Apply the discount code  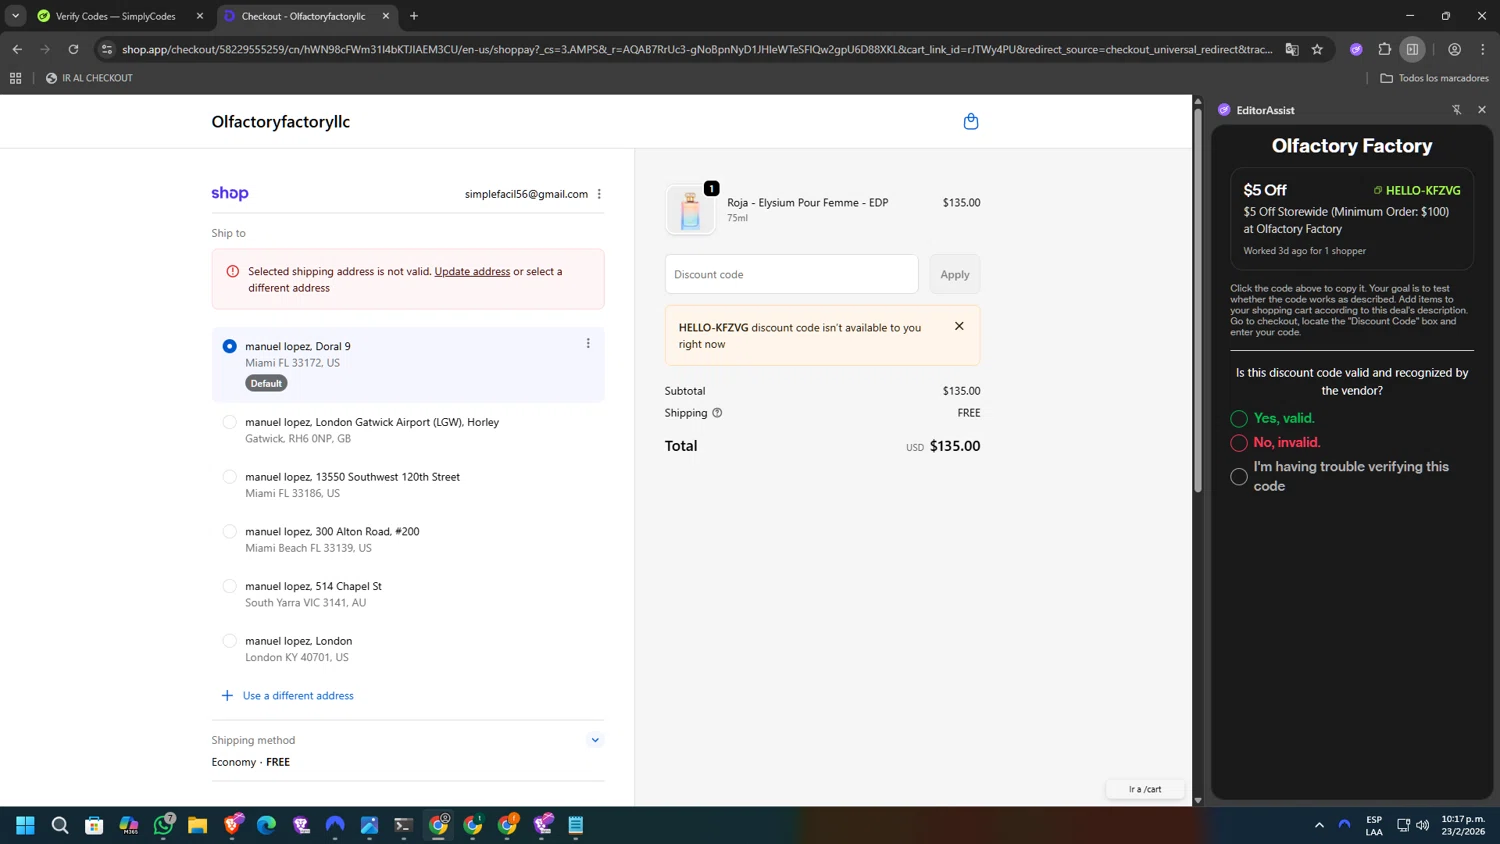click(x=954, y=274)
